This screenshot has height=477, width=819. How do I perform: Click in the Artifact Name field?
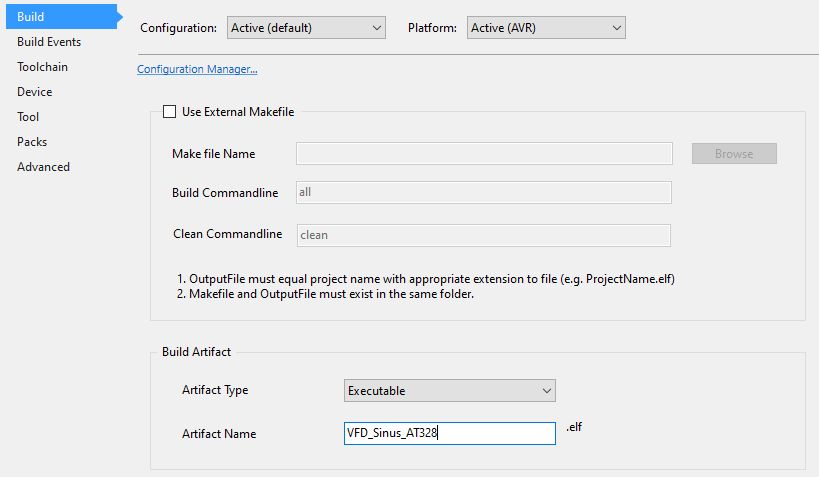pos(450,434)
